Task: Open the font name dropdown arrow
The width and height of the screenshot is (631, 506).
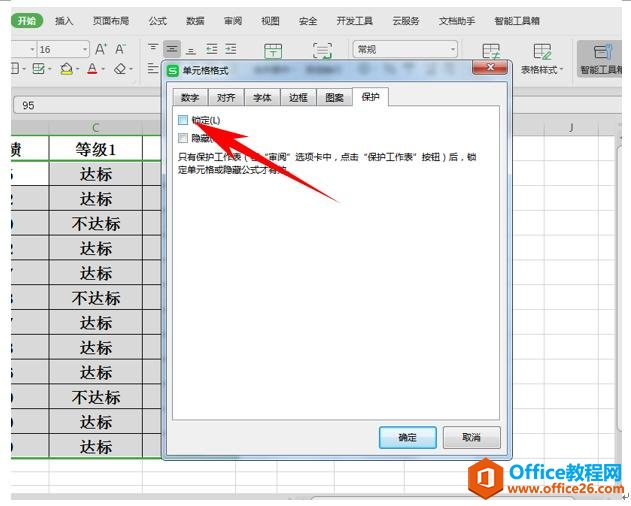Action: coord(33,50)
